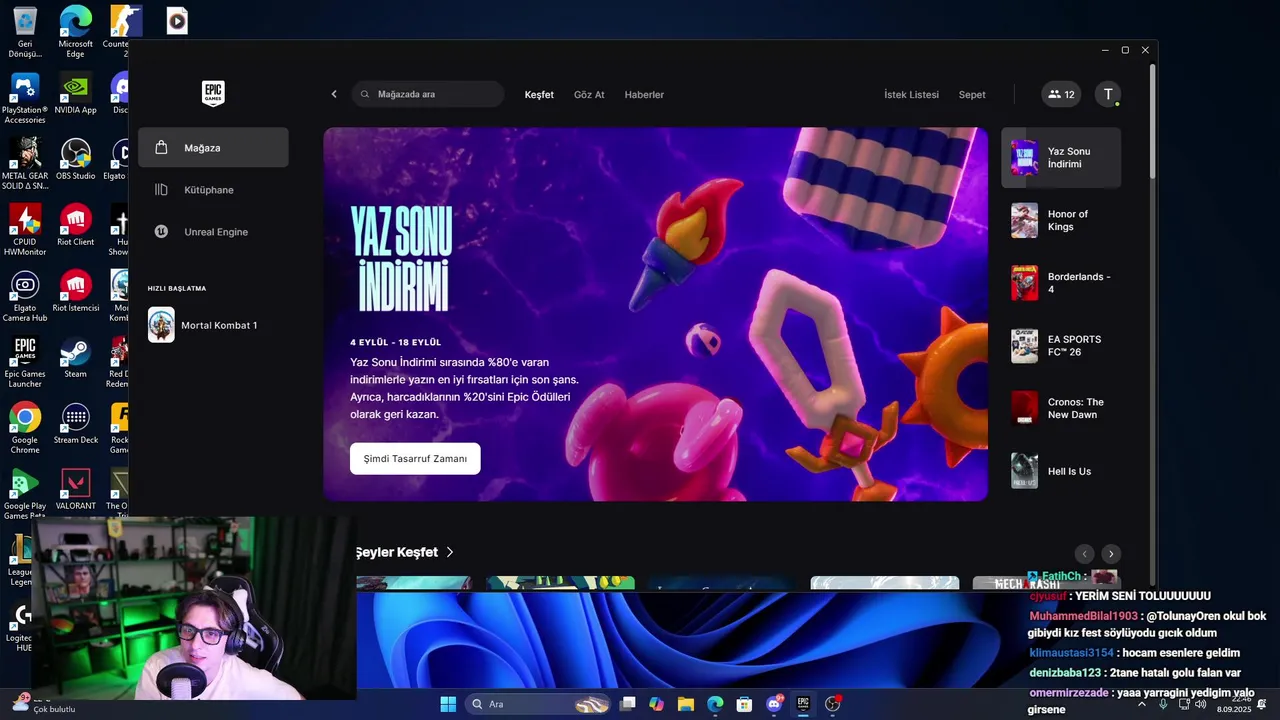Open Task View on the taskbar

pyautogui.click(x=627, y=704)
